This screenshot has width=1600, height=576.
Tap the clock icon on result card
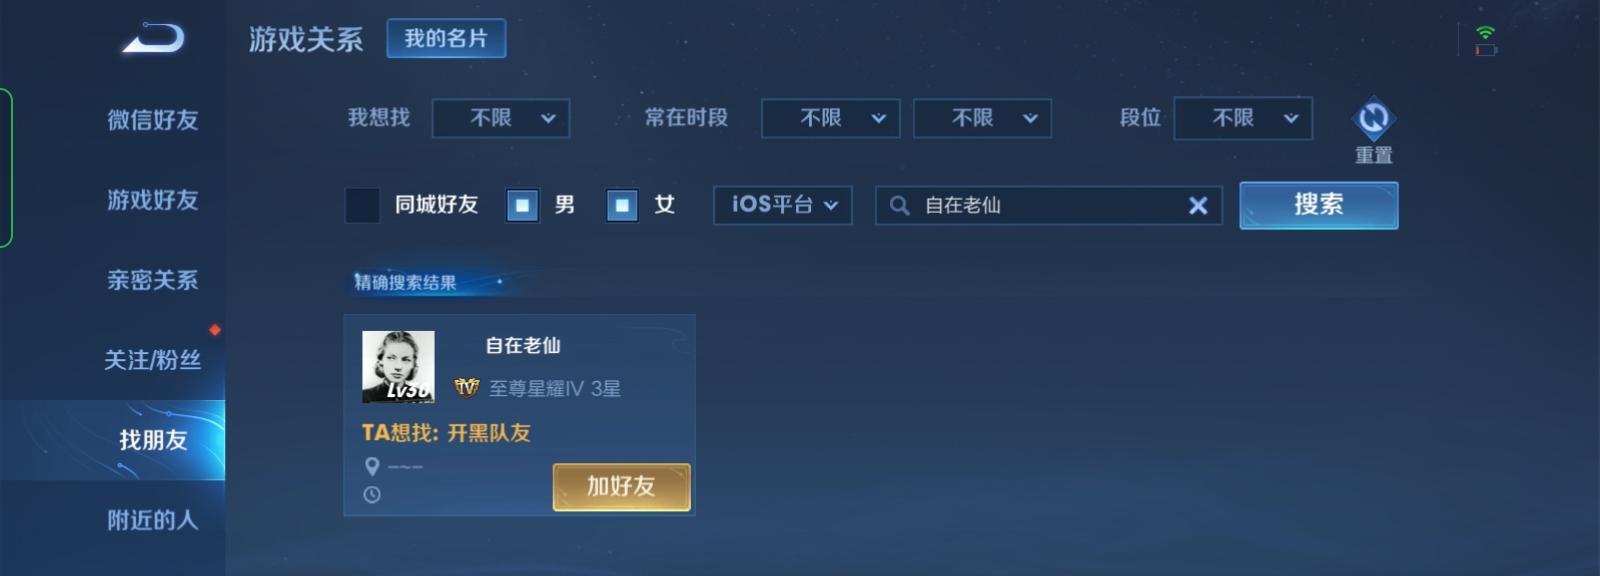coord(372,494)
